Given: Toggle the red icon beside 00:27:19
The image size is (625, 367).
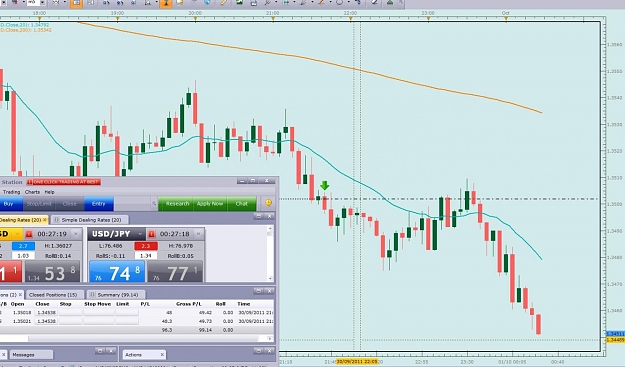Looking at the screenshot, I should pyautogui.click(x=29, y=234).
